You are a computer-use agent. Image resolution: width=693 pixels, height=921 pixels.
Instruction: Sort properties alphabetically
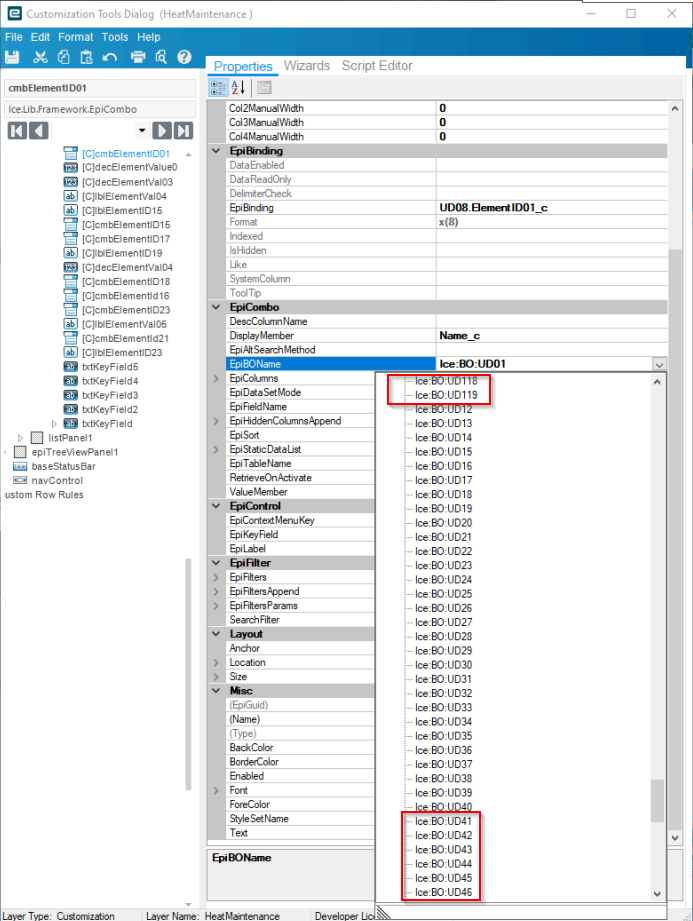(x=238, y=88)
